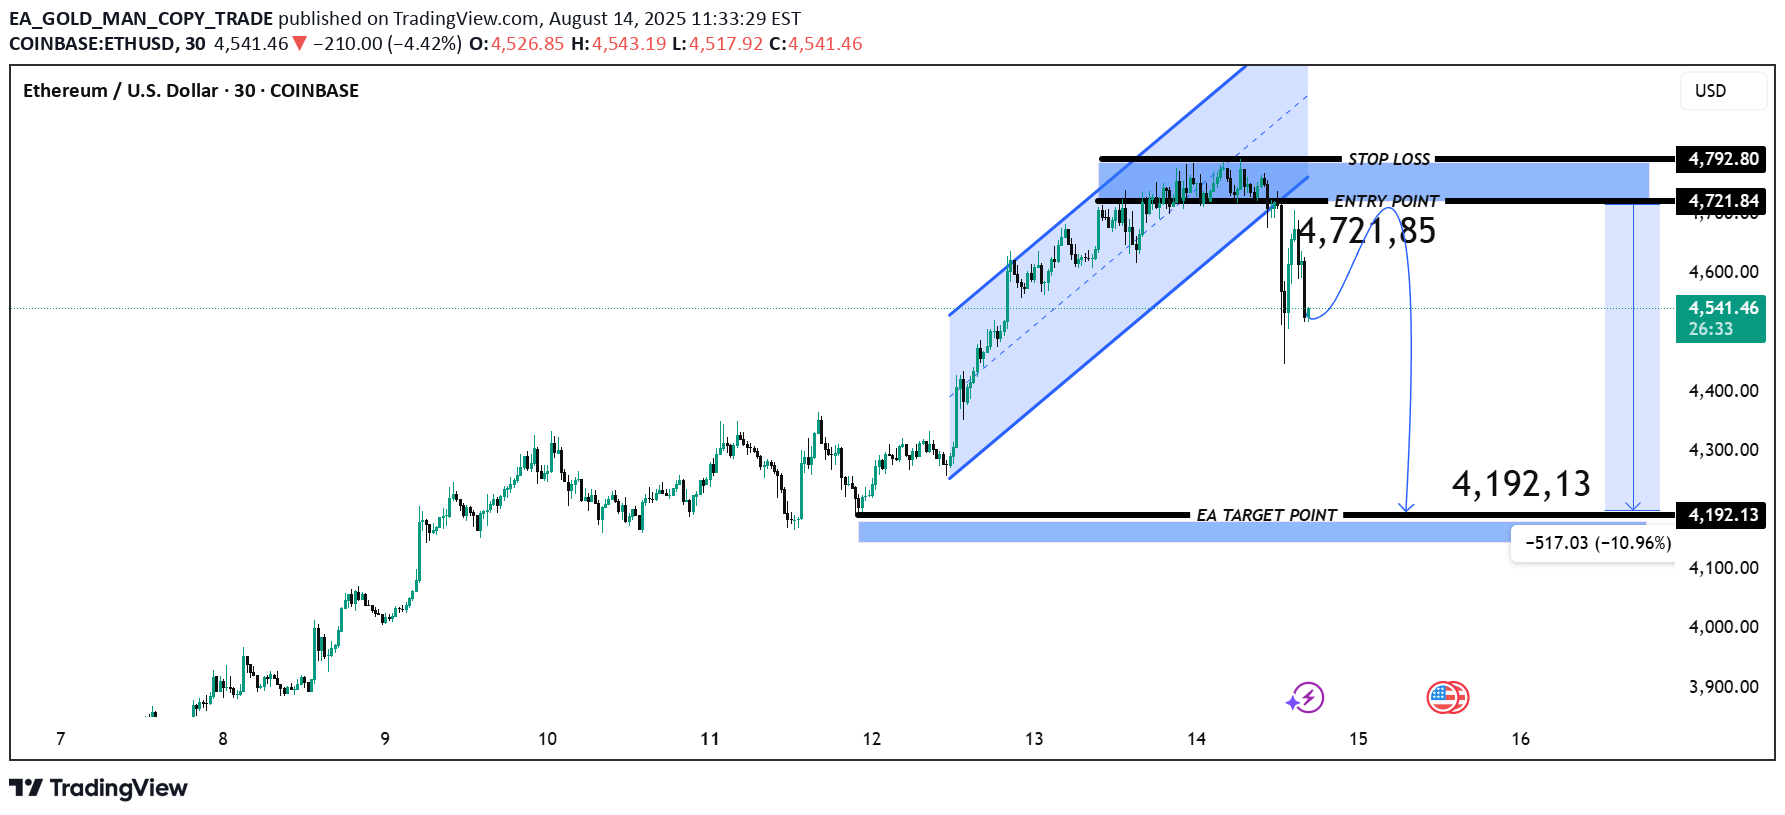The height and width of the screenshot is (815, 1785).
Task: Click the COINBASE:ETHUSD, 30 symbol text
Action: click(107, 44)
